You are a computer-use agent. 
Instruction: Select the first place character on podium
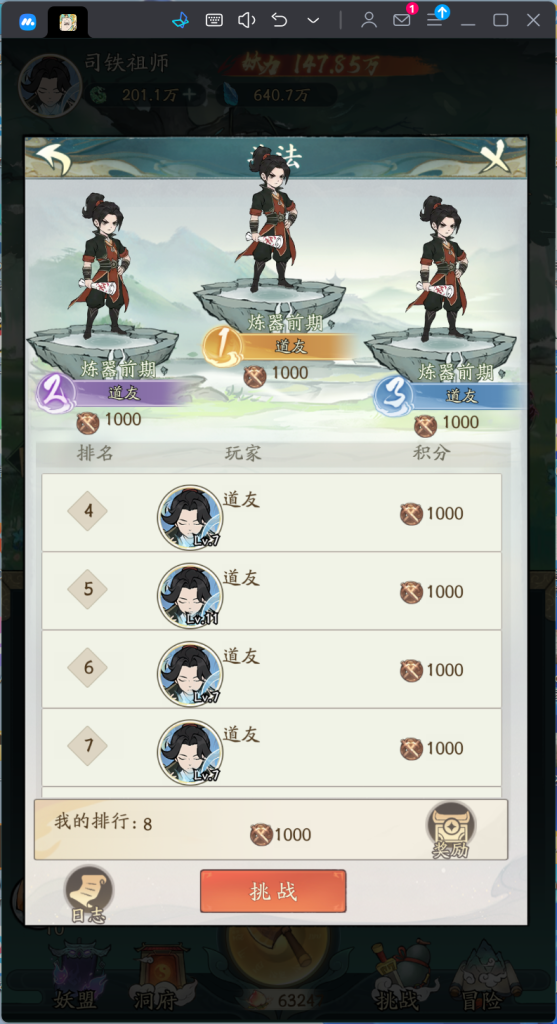click(x=272, y=219)
